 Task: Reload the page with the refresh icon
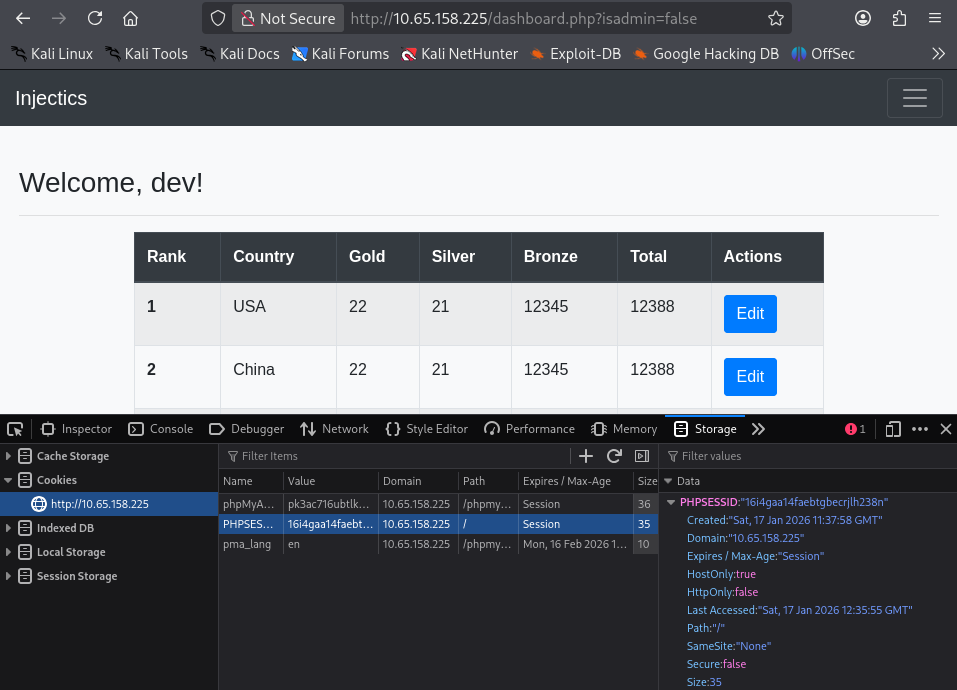click(x=95, y=18)
